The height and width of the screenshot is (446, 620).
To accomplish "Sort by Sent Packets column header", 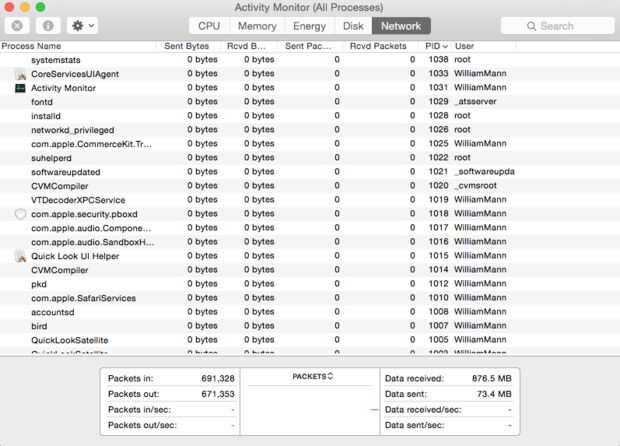I will tap(308, 46).
